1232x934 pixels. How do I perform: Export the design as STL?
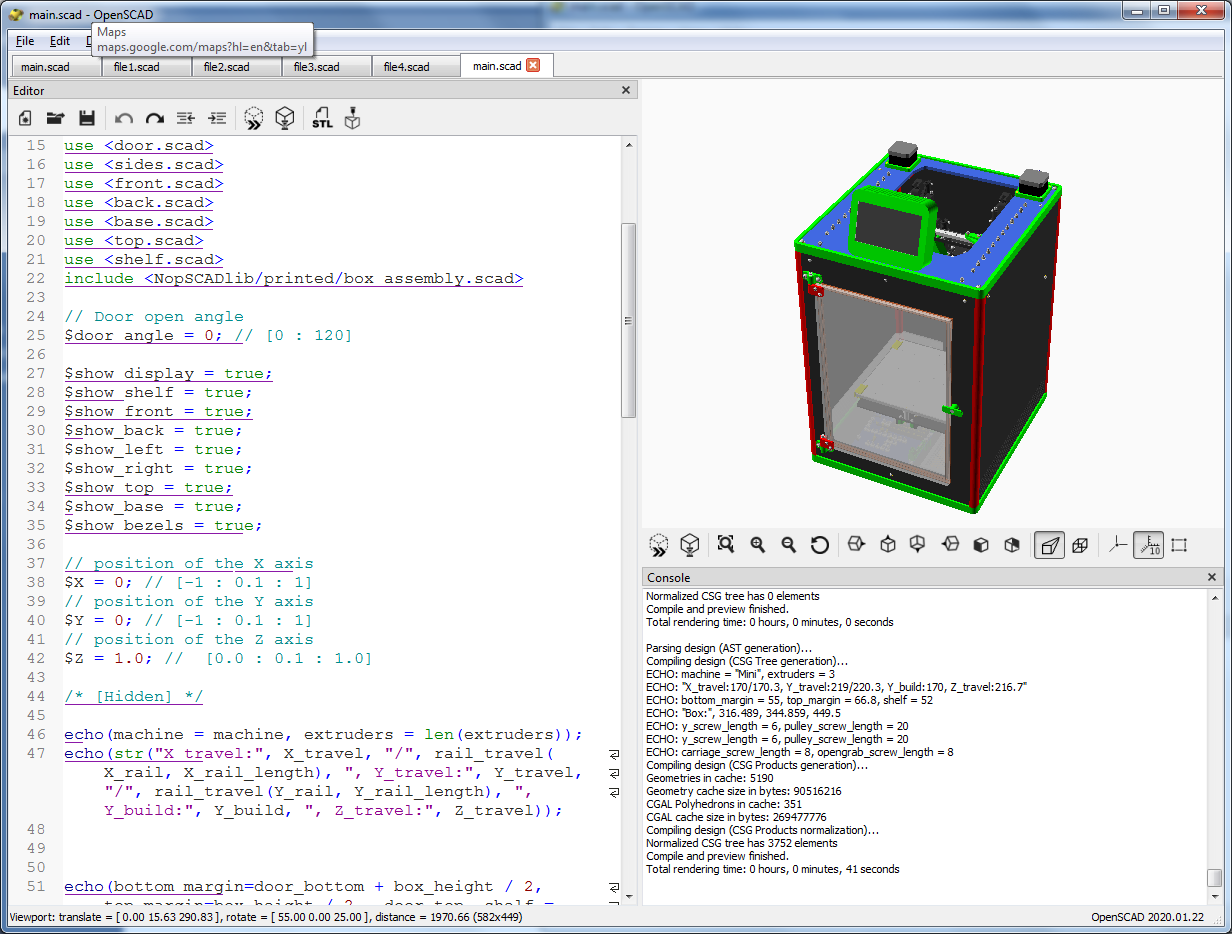click(x=322, y=118)
